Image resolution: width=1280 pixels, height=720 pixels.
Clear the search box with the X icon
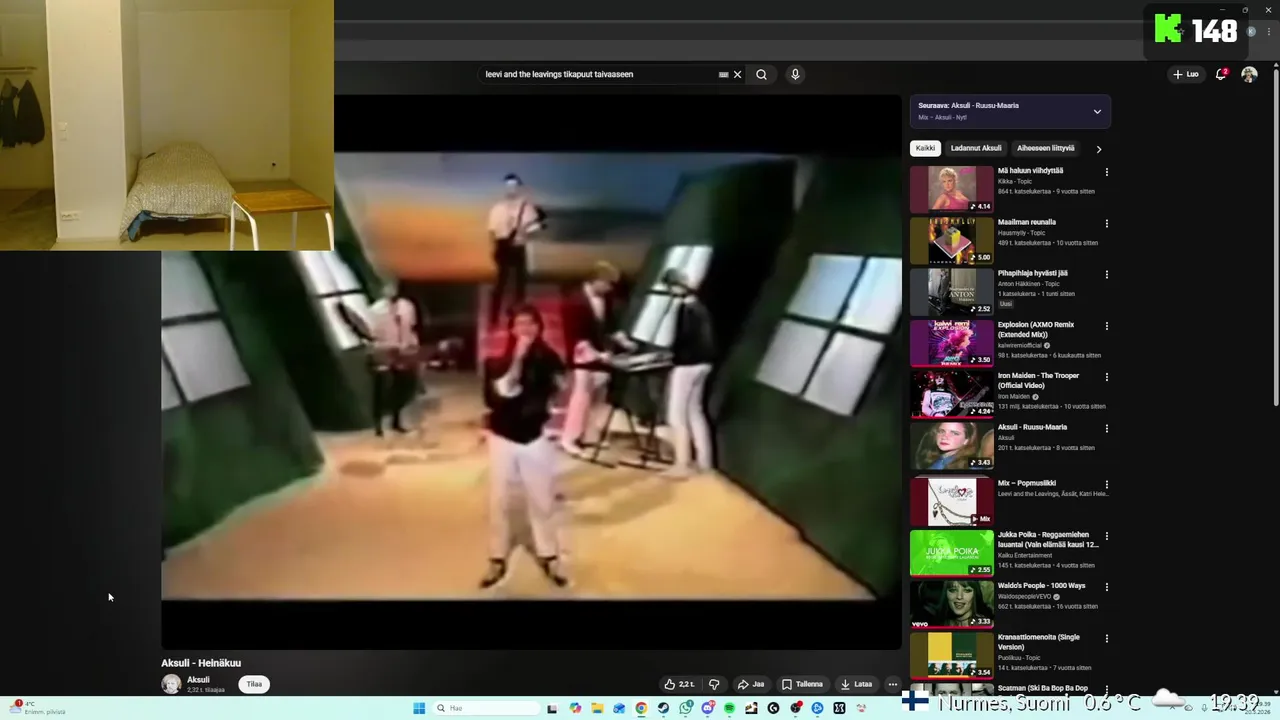click(738, 74)
